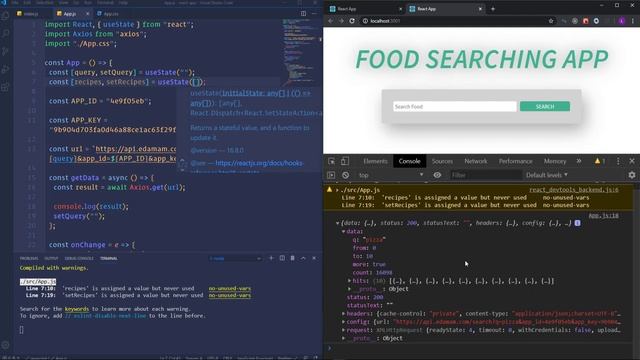Collapse the data property
This screenshot has height=360, width=640.
344,231
